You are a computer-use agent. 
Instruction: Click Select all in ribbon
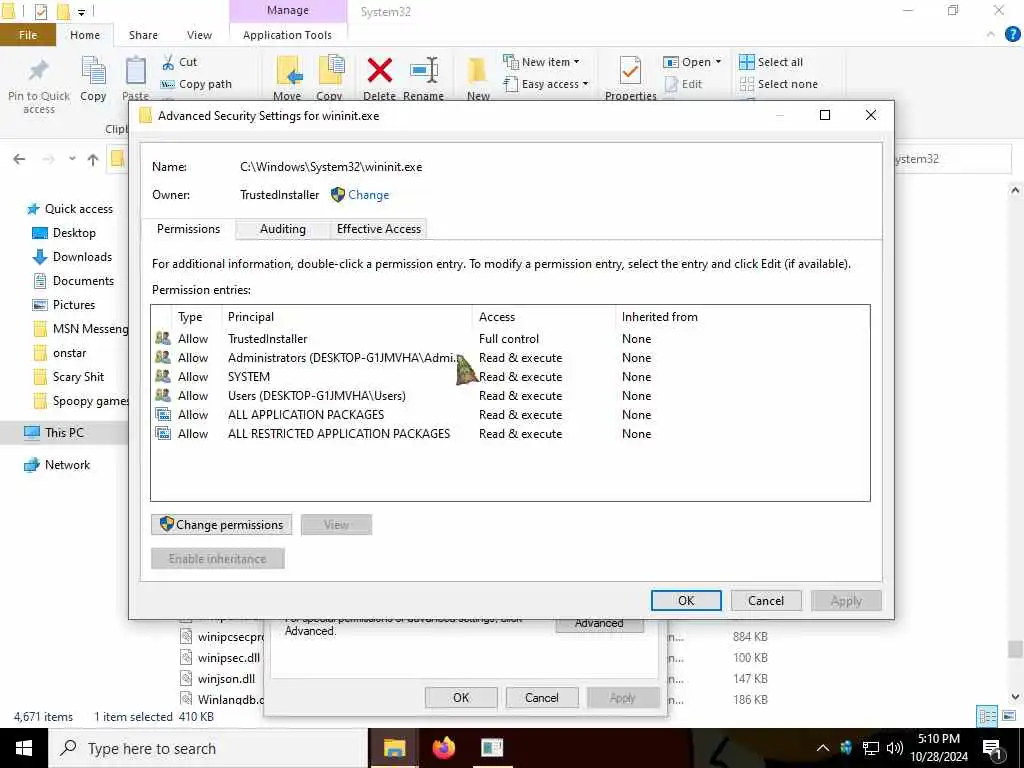pyautogui.click(x=771, y=62)
